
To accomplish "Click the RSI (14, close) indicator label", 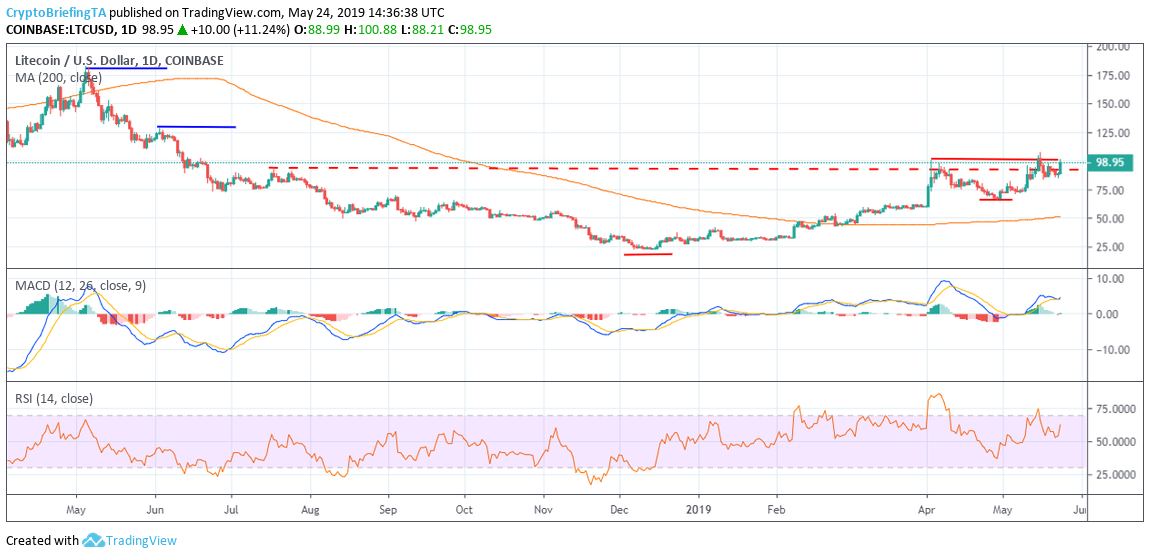I will pyautogui.click(x=54, y=399).
